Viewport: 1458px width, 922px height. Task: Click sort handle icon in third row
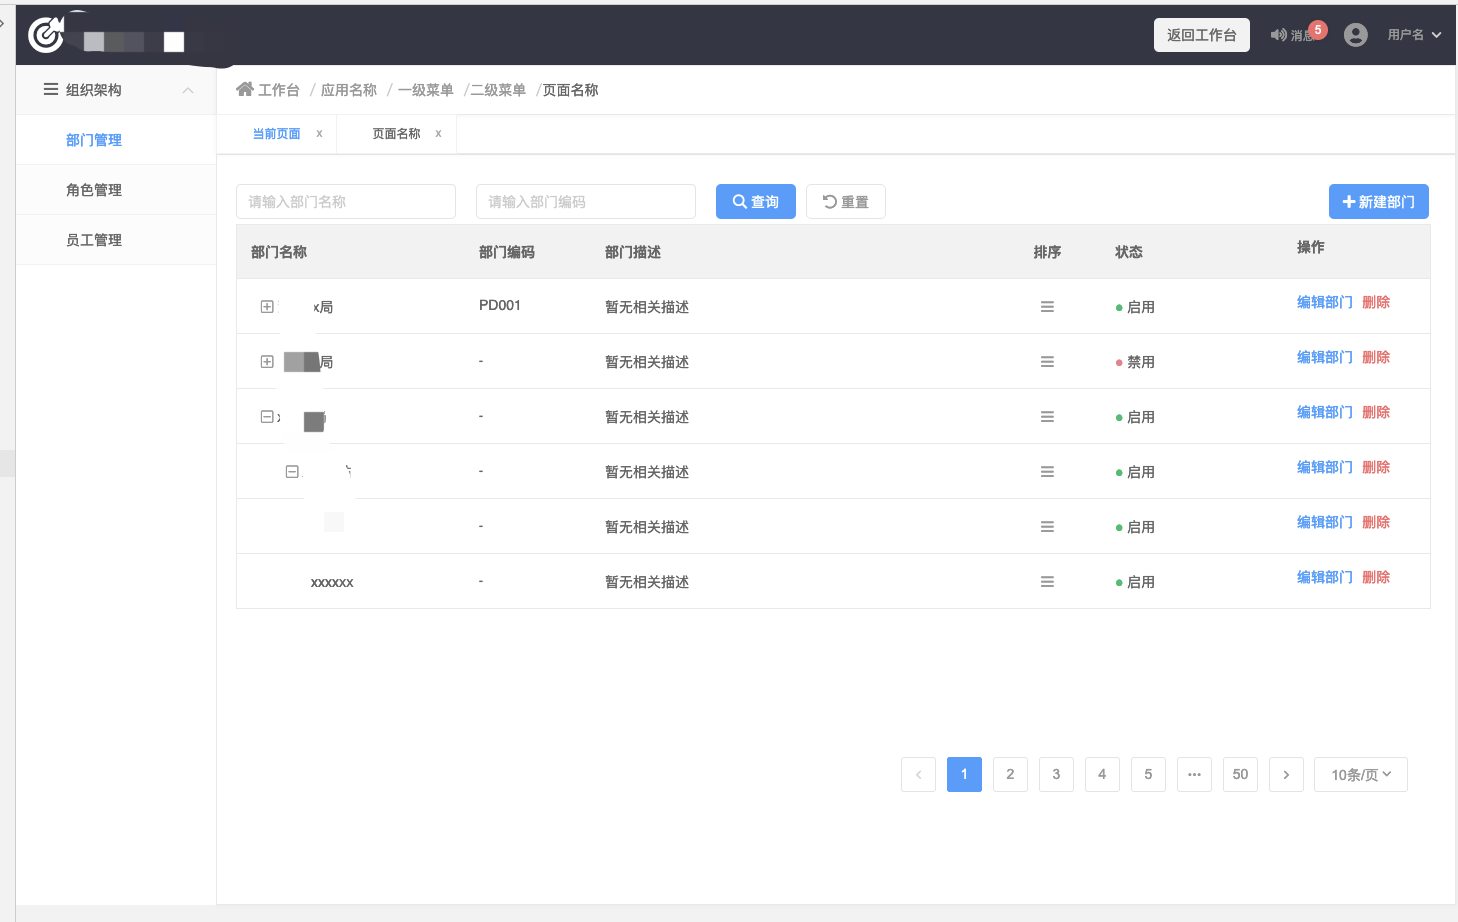tap(1047, 417)
